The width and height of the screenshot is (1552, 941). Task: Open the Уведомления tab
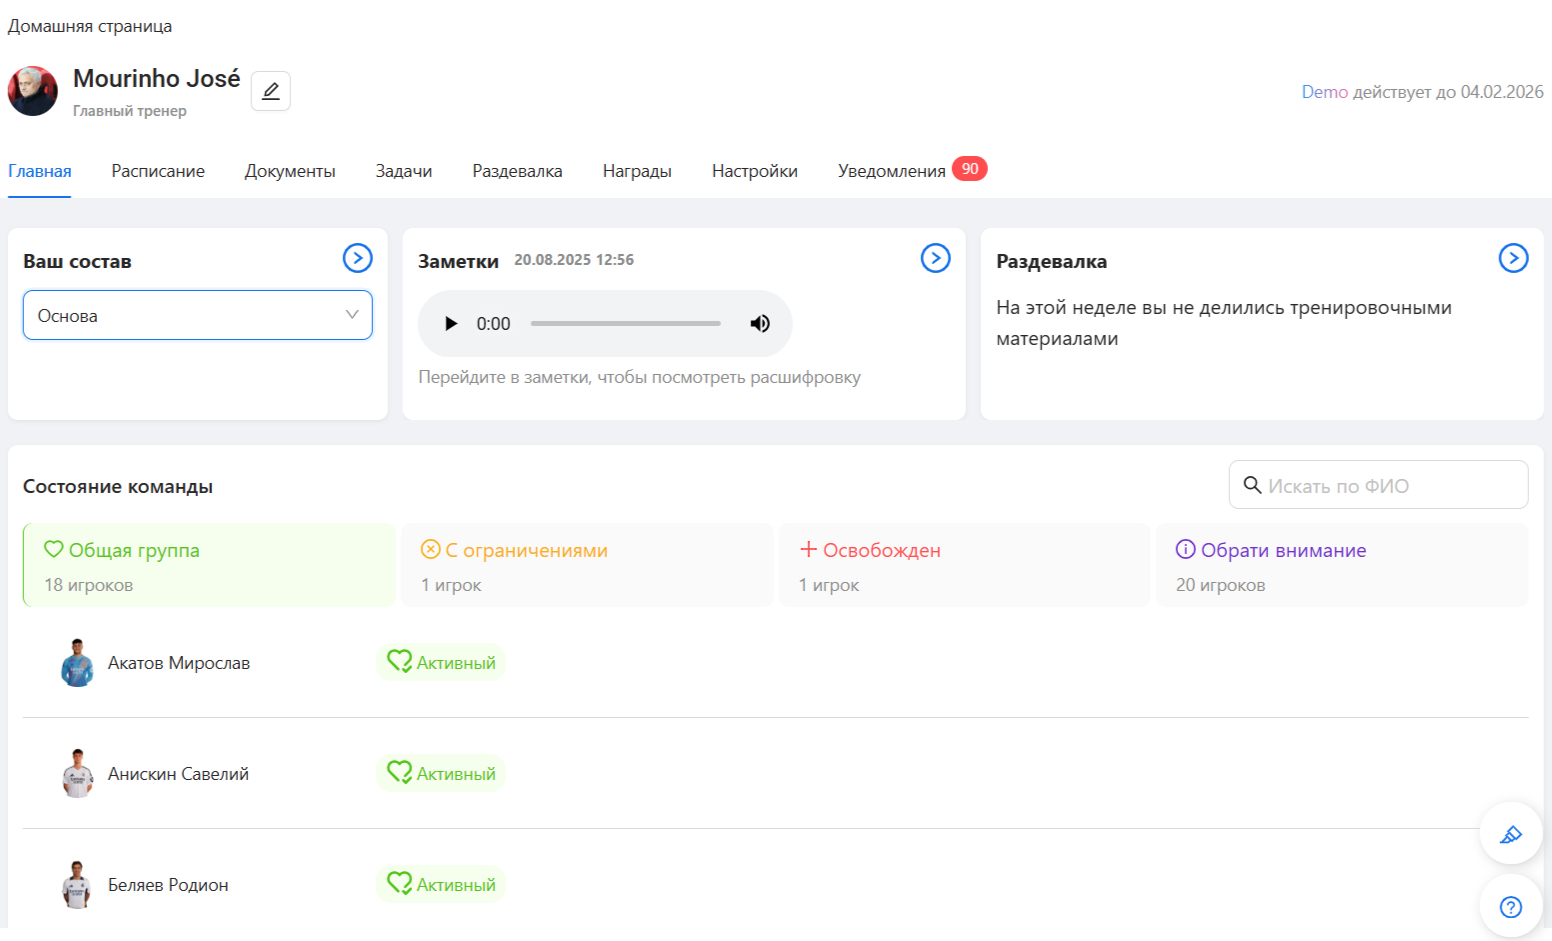point(891,171)
